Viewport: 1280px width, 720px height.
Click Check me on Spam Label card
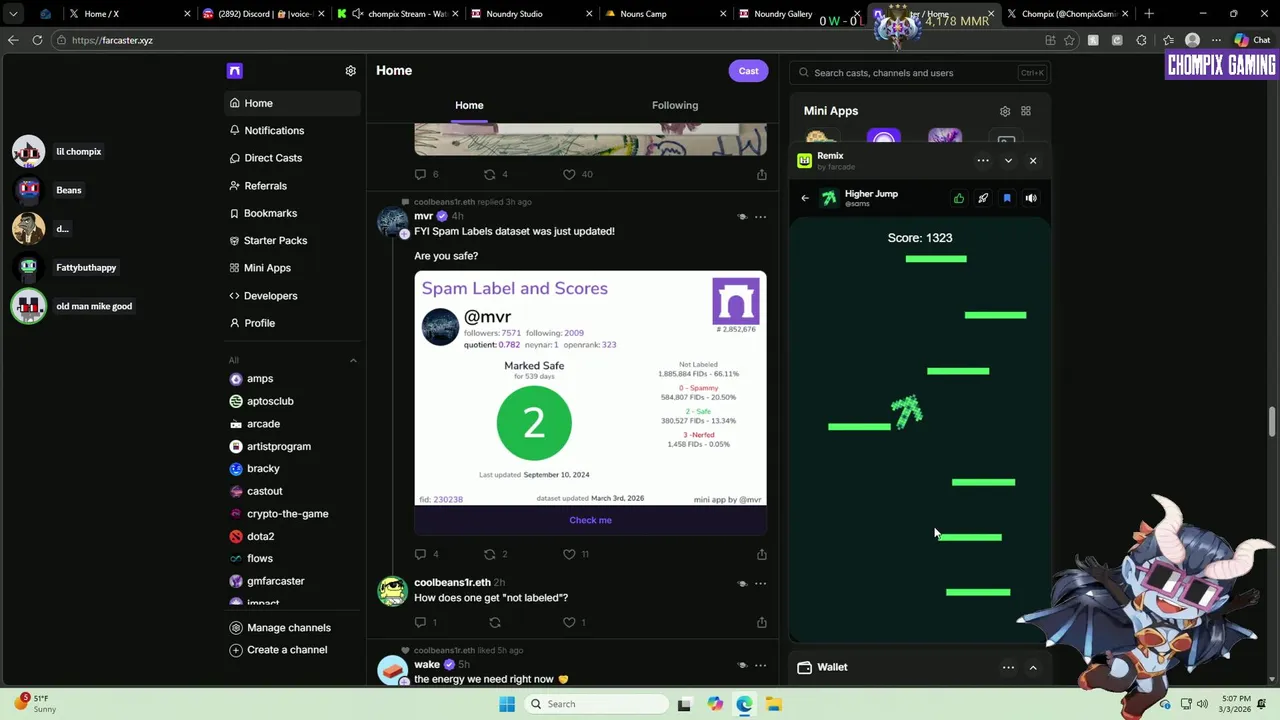(590, 520)
